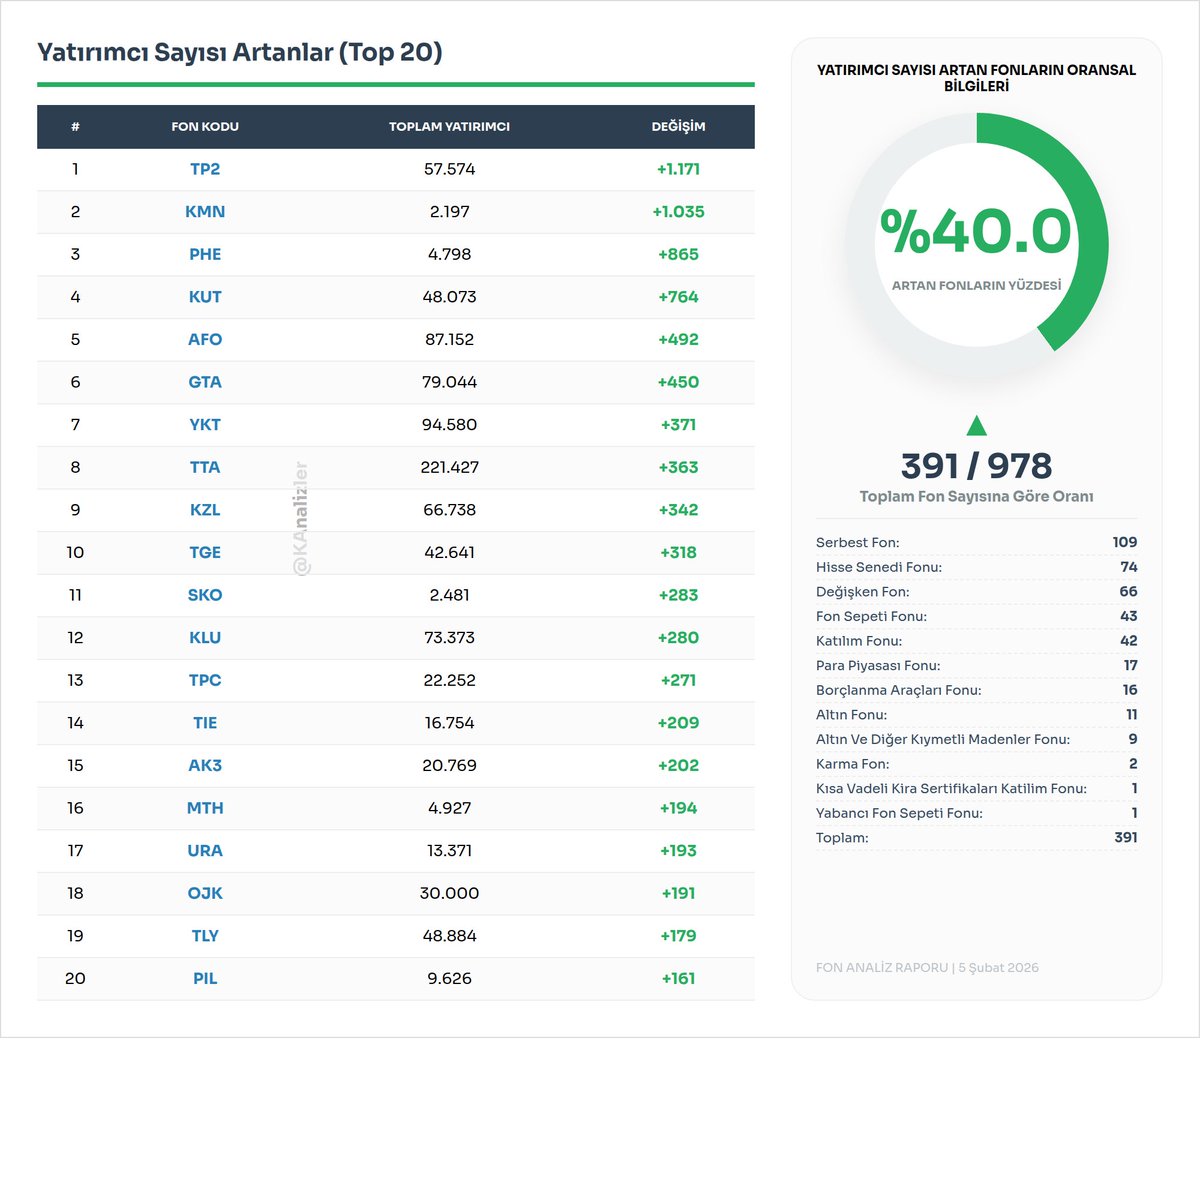1200x1200 pixels.
Task: Click total investors value 30.000
Action: [449, 893]
